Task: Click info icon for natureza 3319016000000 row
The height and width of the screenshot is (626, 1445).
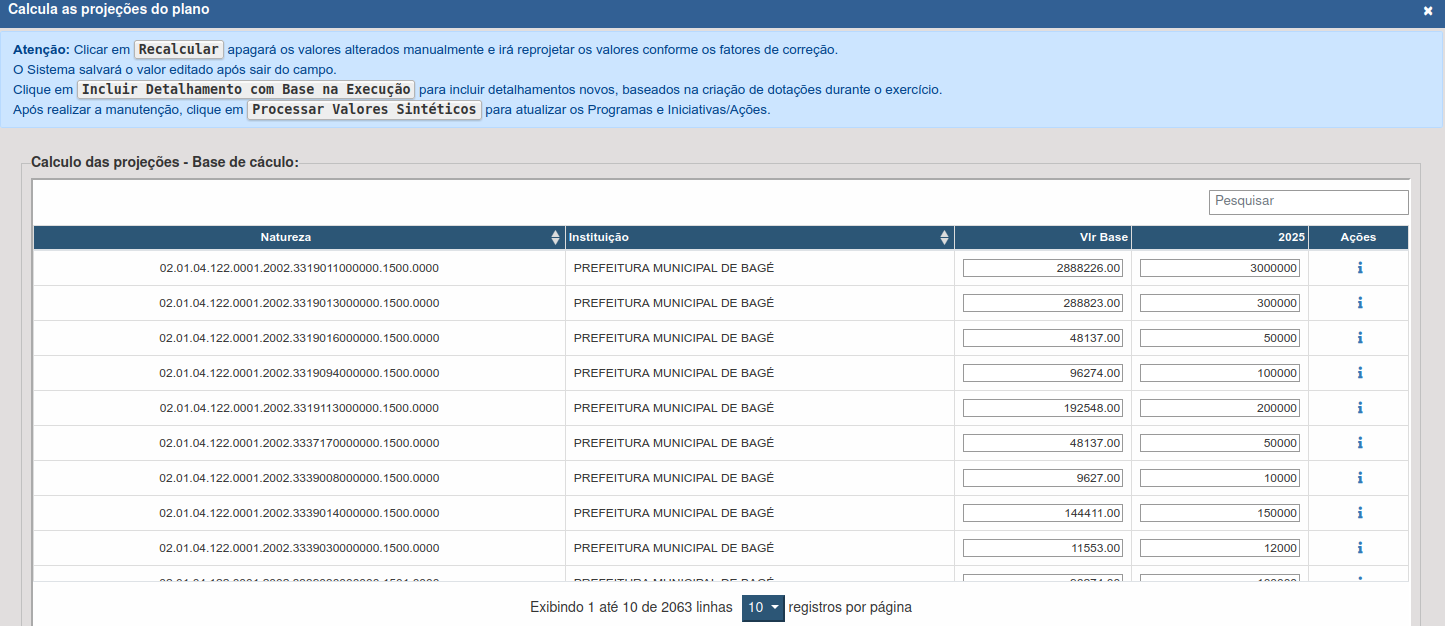Action: (x=1360, y=338)
